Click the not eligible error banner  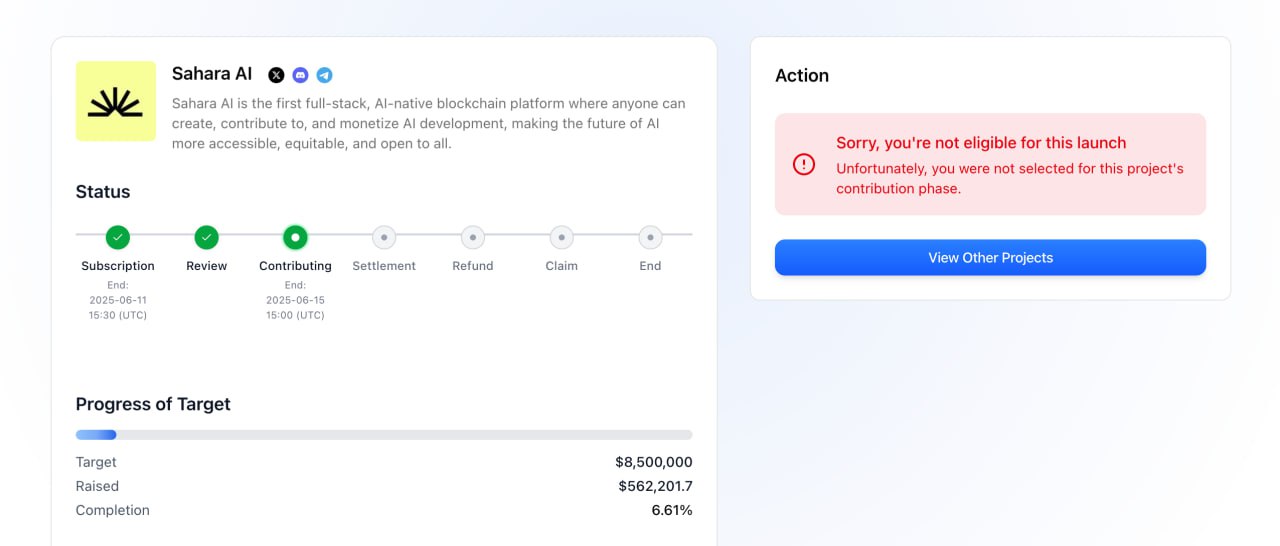[990, 164]
